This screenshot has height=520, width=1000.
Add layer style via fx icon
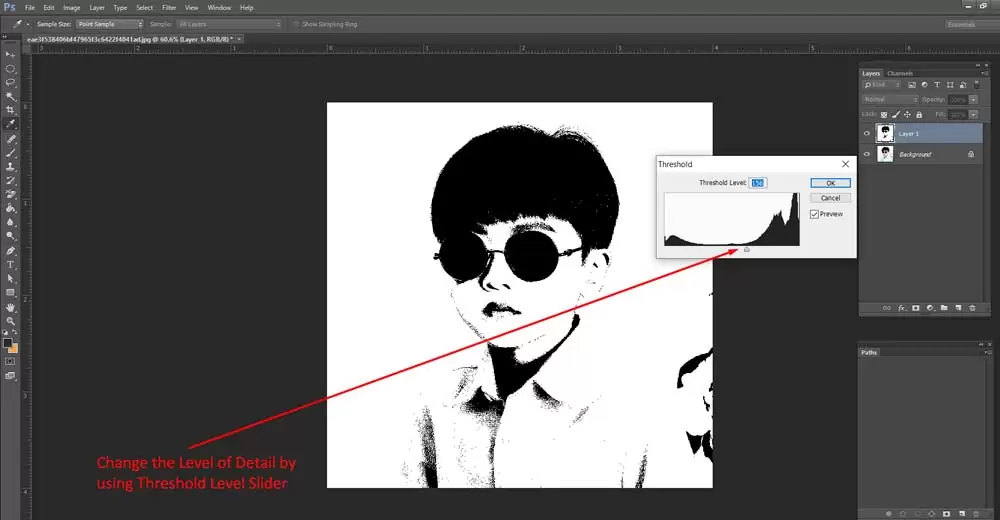pyautogui.click(x=900, y=308)
